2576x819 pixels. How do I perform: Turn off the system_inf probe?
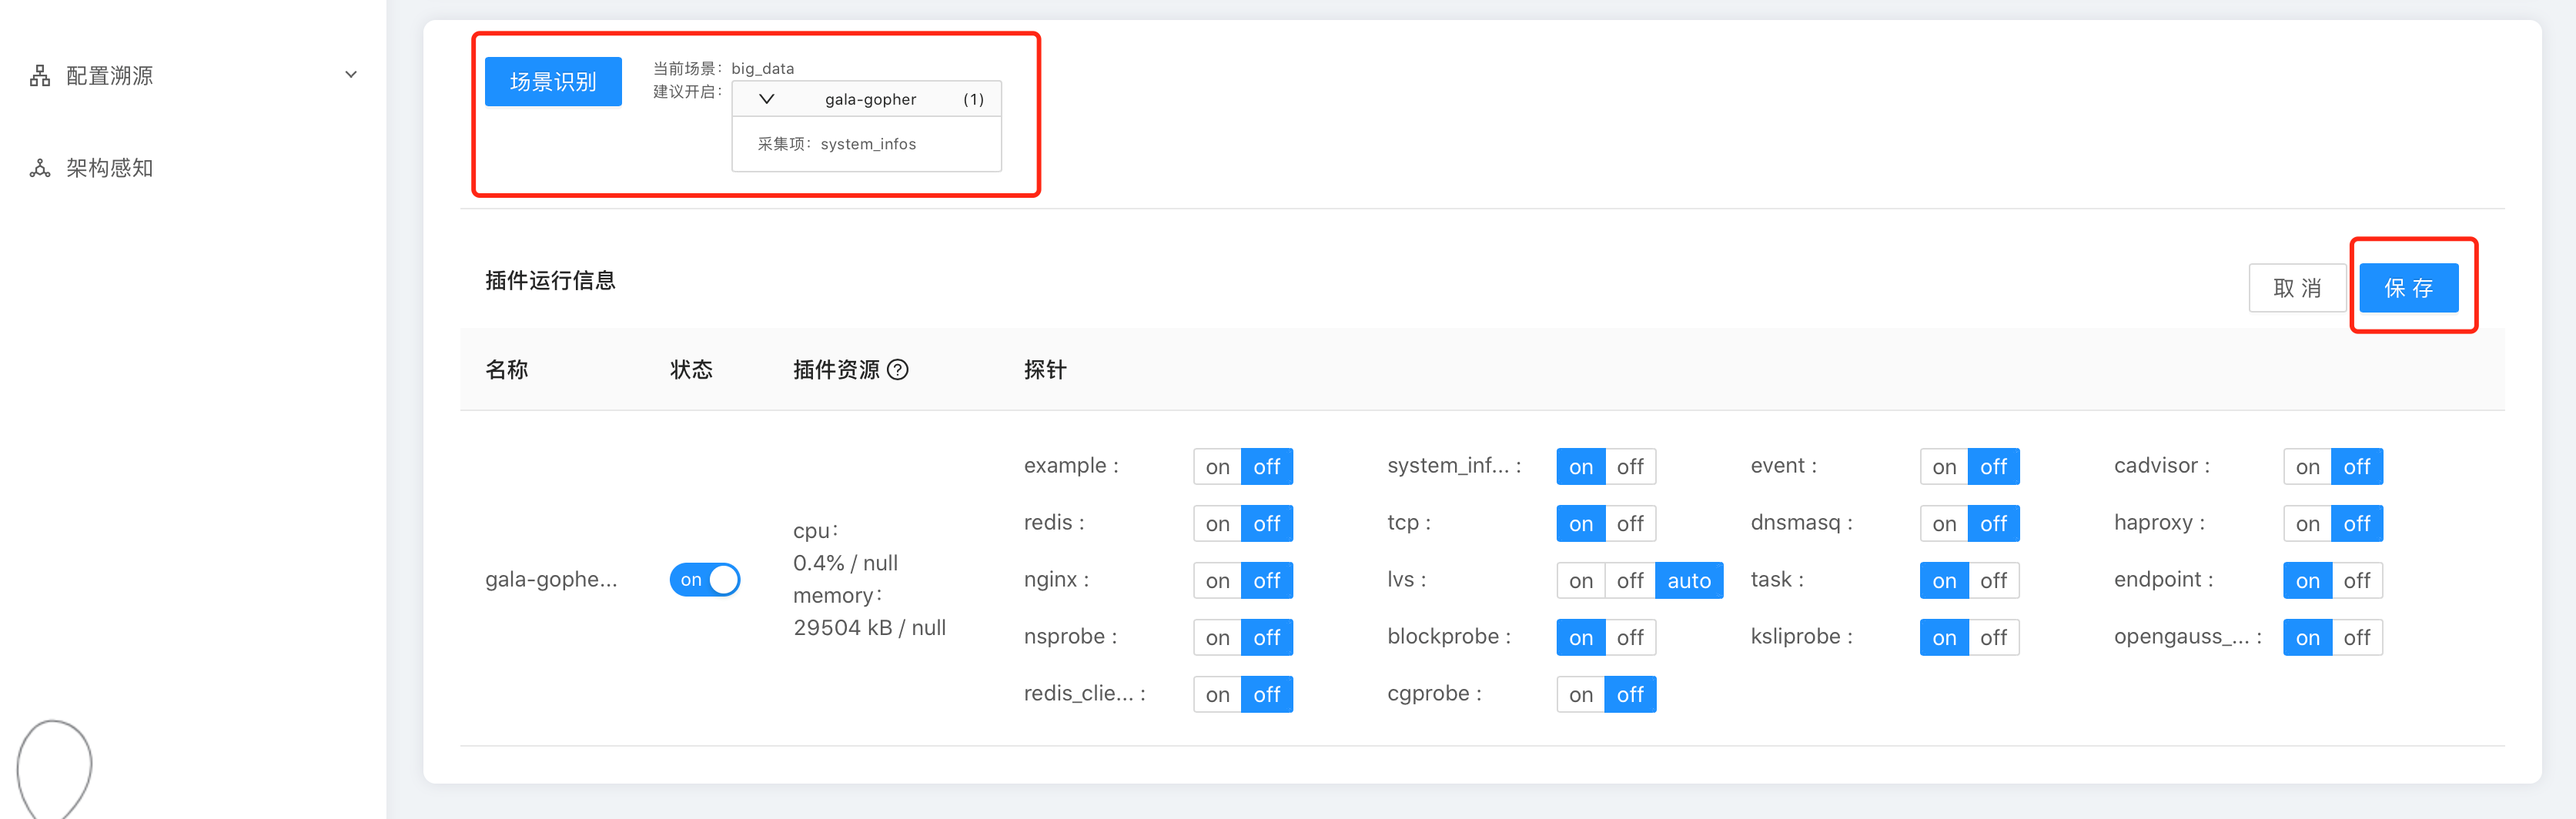[x=1629, y=467]
